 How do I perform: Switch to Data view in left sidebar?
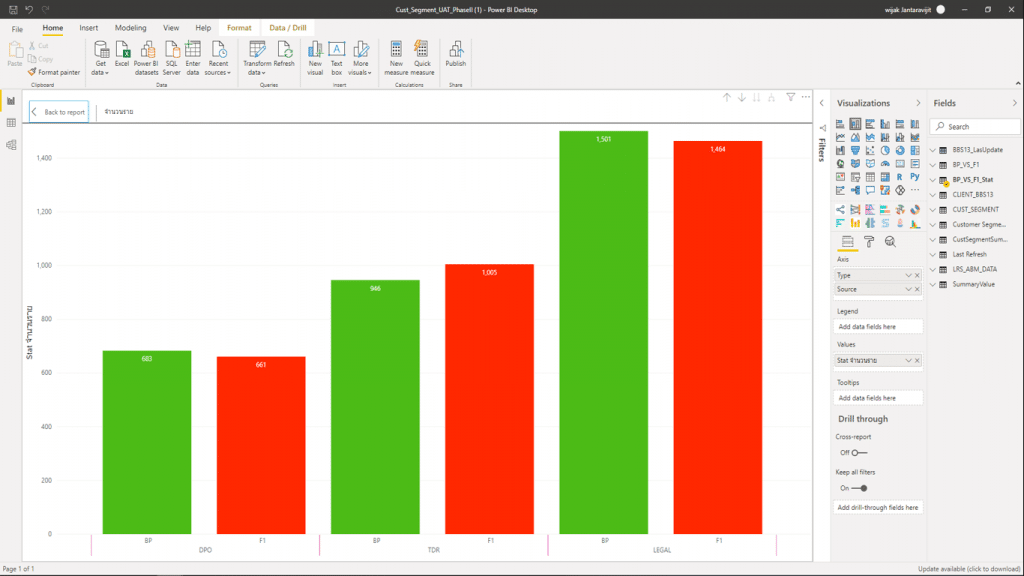coord(11,123)
